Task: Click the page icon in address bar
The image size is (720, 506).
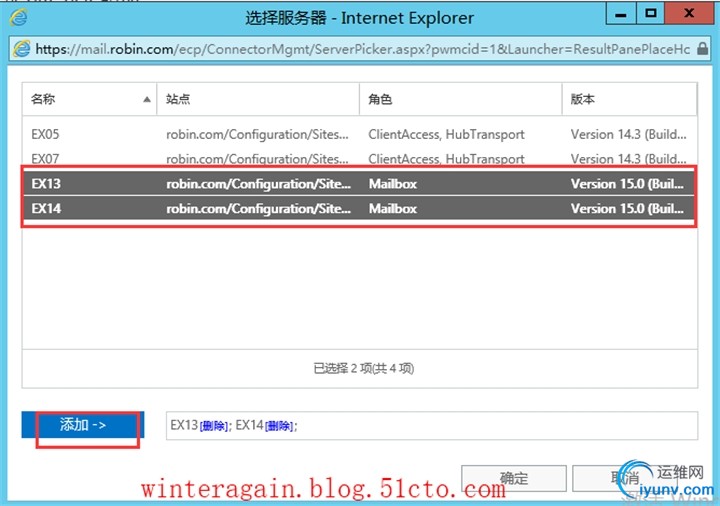Action: pos(22,49)
